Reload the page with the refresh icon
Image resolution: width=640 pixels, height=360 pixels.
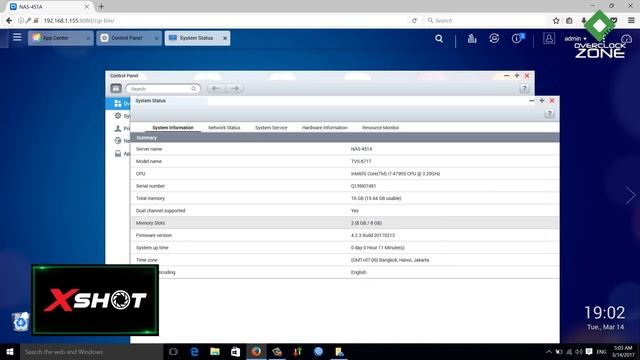(414, 20)
